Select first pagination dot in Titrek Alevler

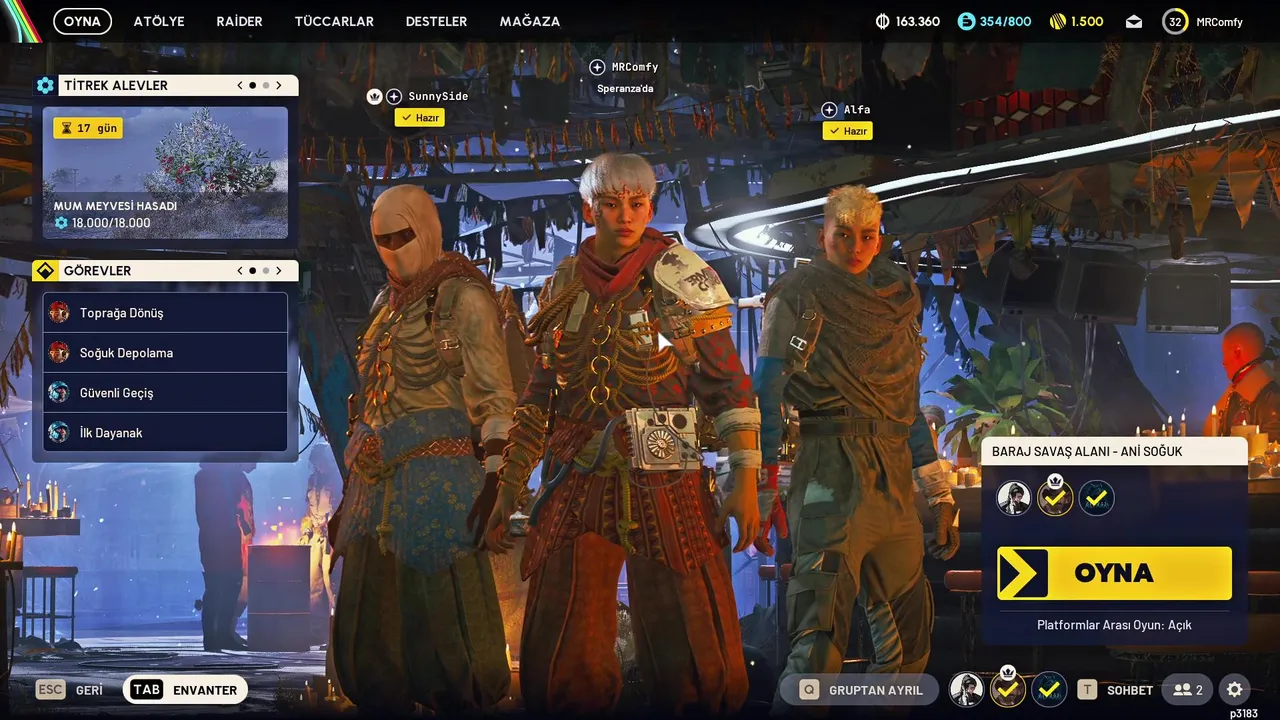tap(252, 86)
